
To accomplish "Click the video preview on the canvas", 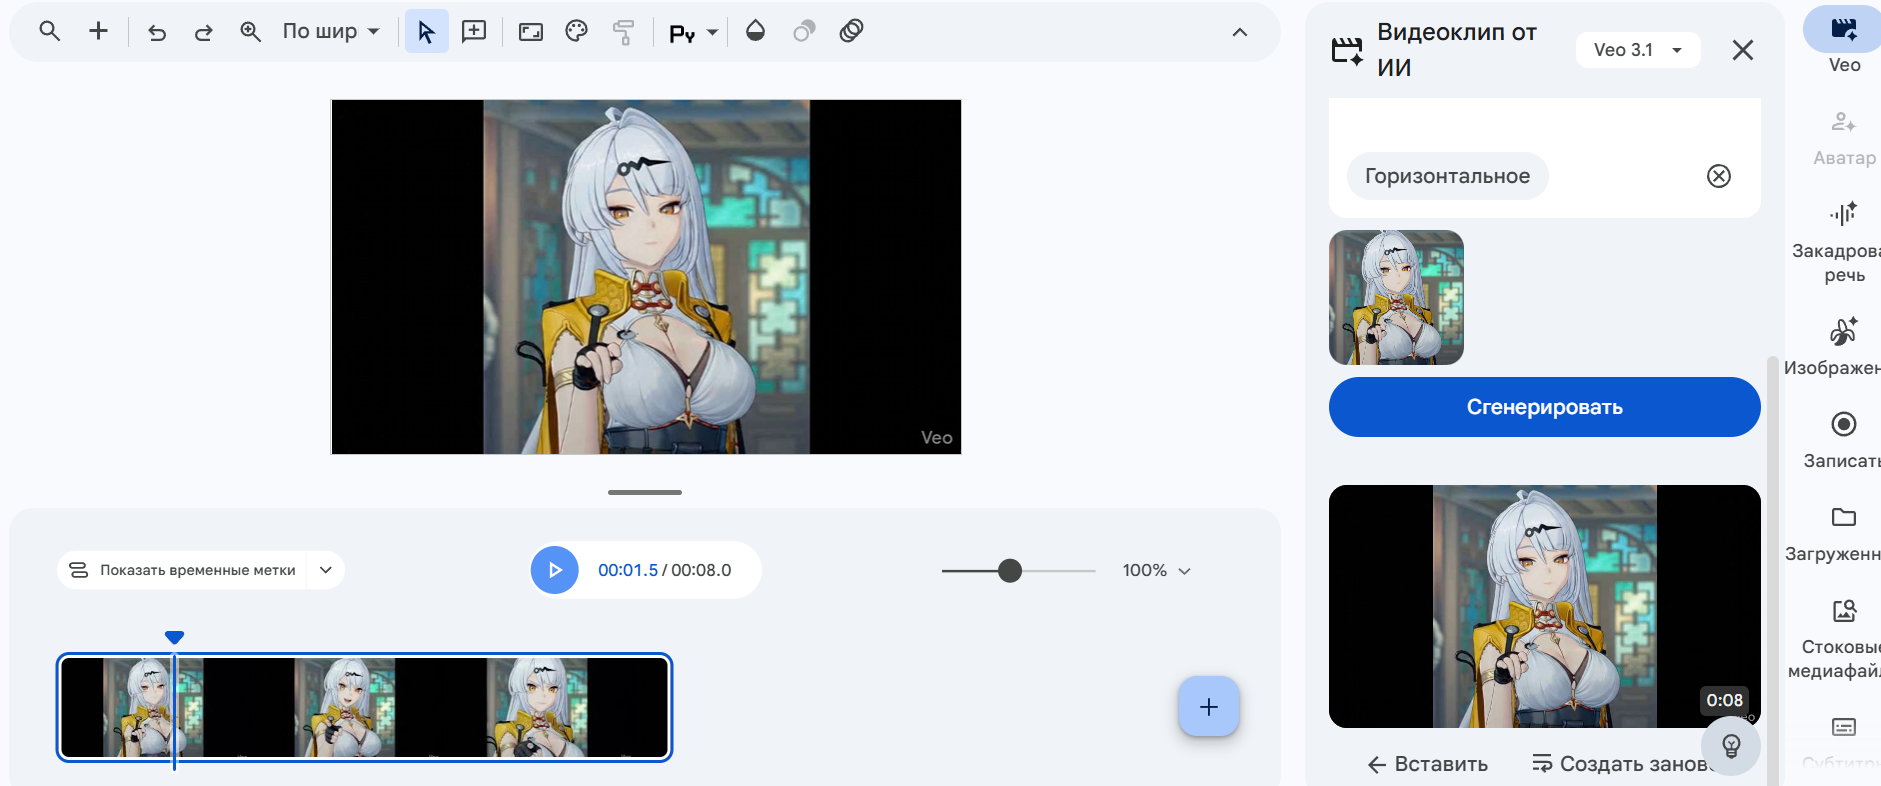I will (646, 277).
